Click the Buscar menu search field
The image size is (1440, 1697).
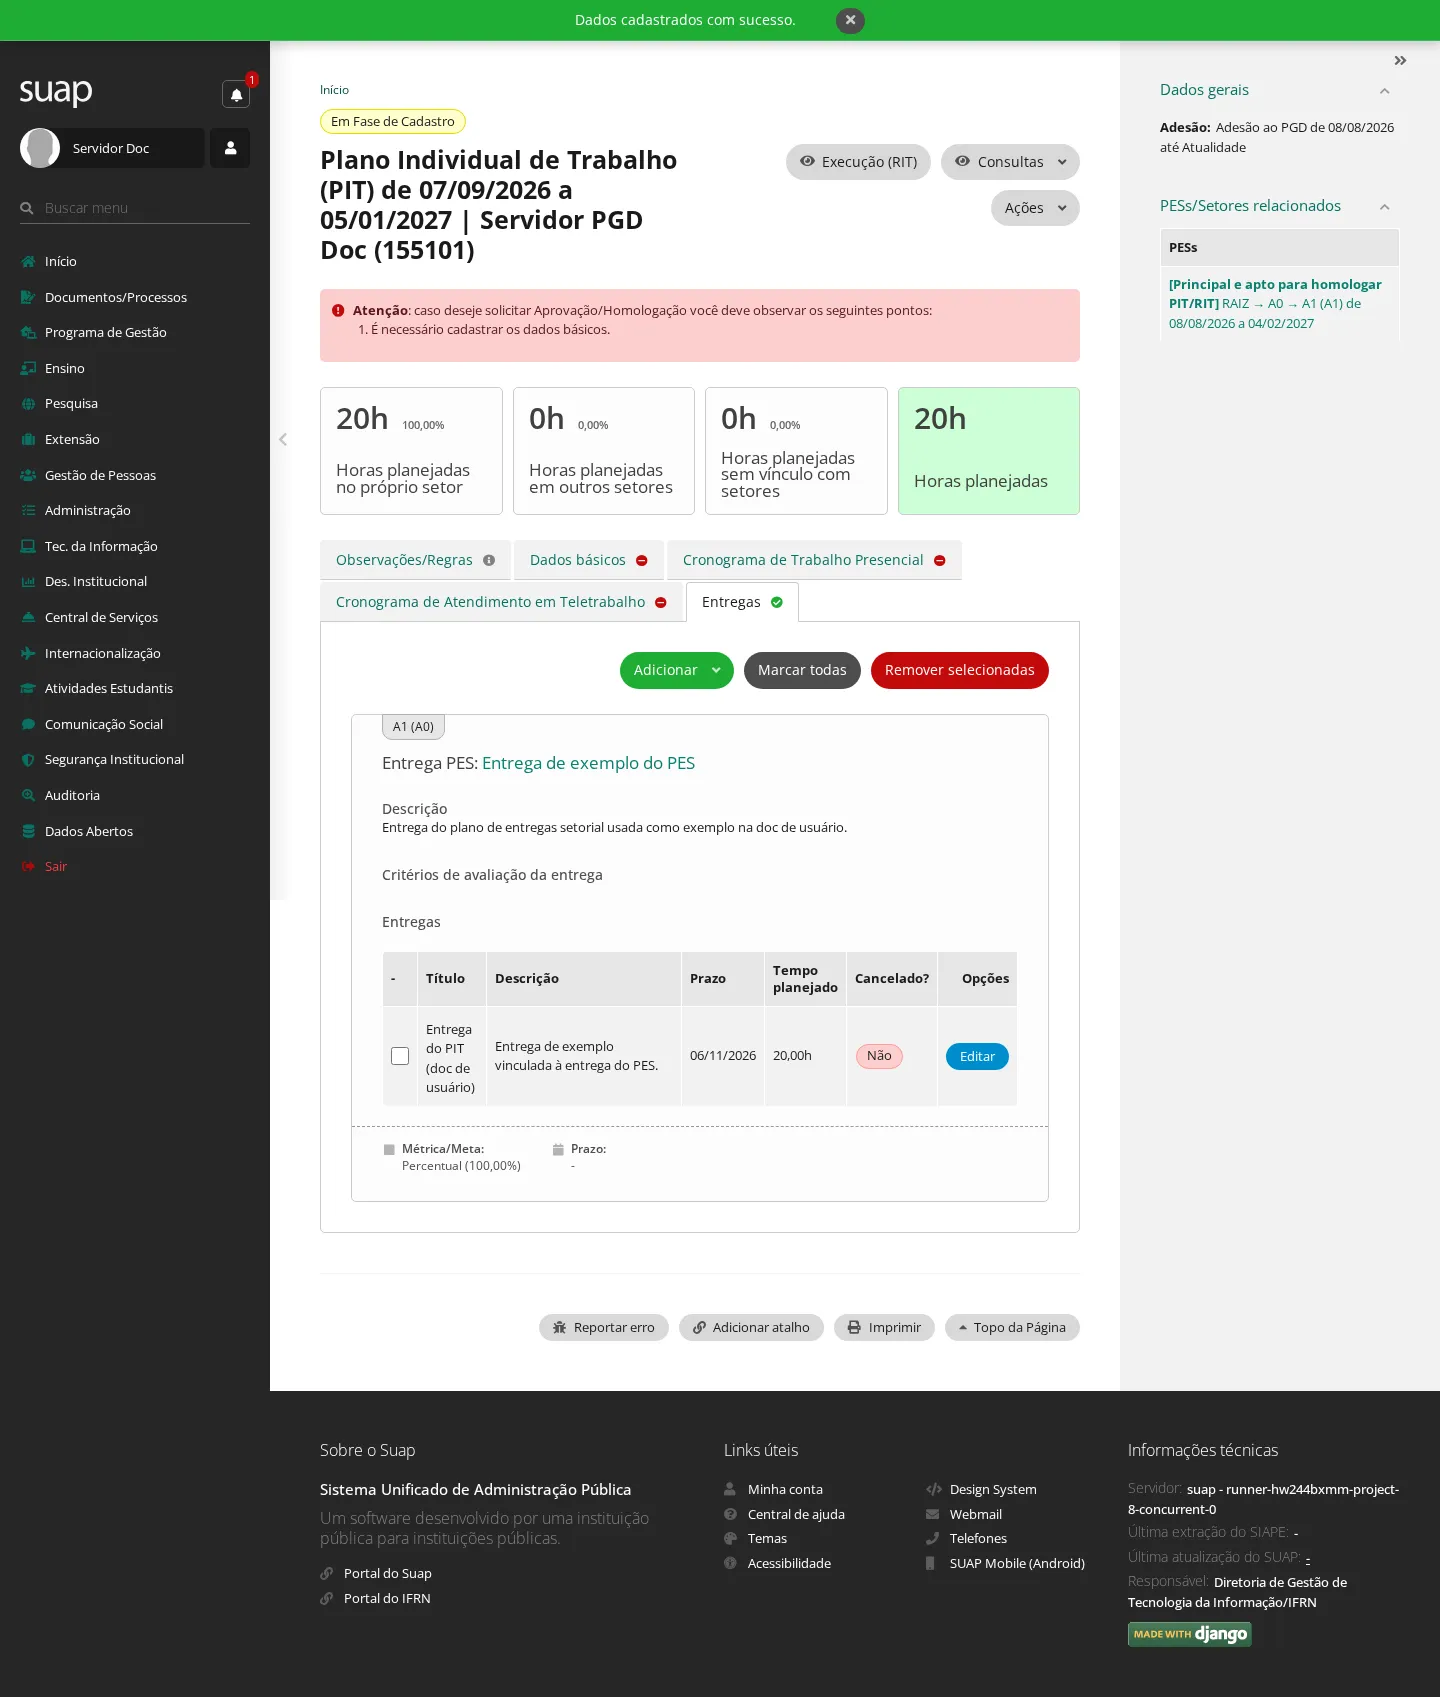[135, 208]
